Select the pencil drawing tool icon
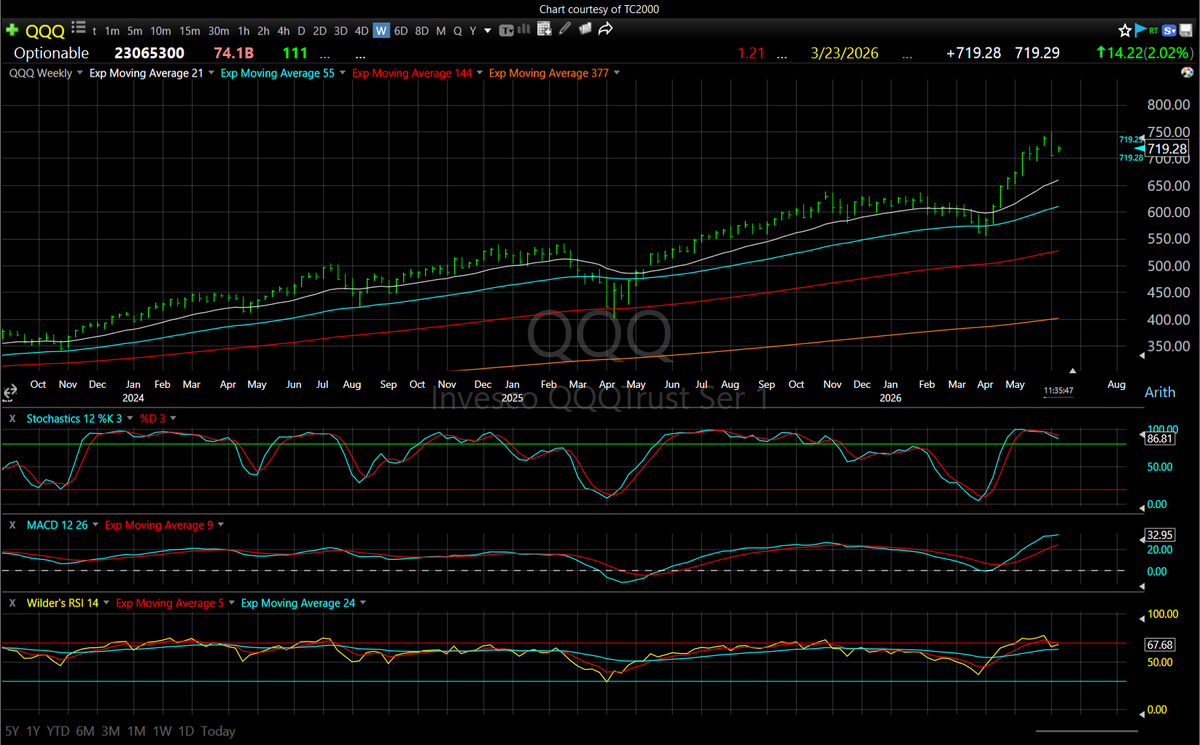Viewport: 1200px width, 745px height. click(565, 30)
